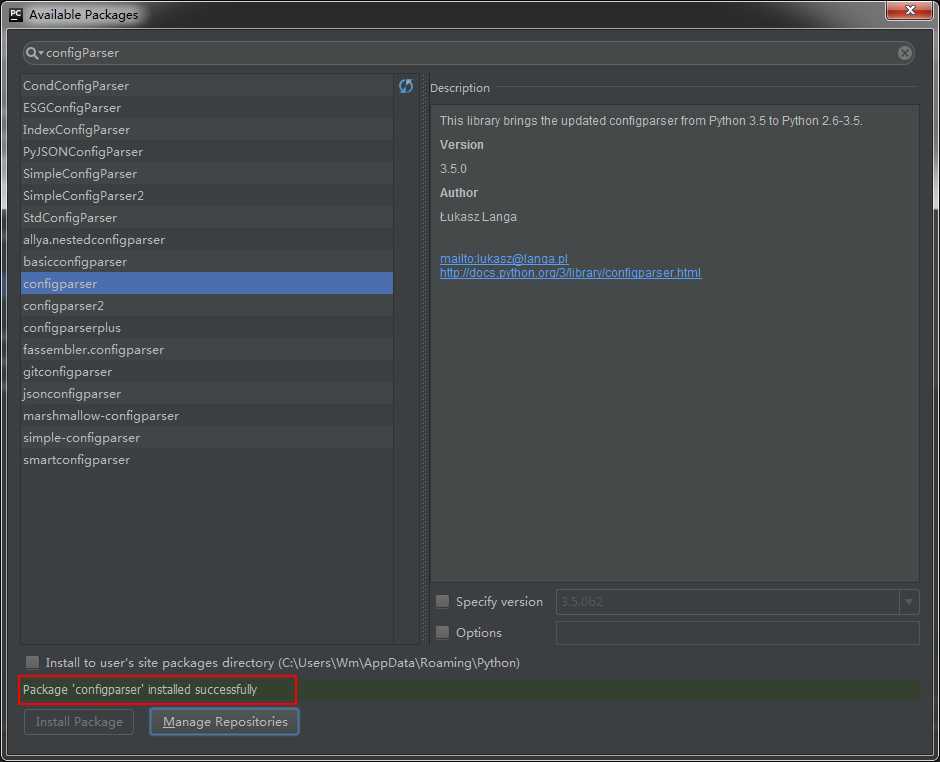Toggle install to user's site packages

(32, 662)
